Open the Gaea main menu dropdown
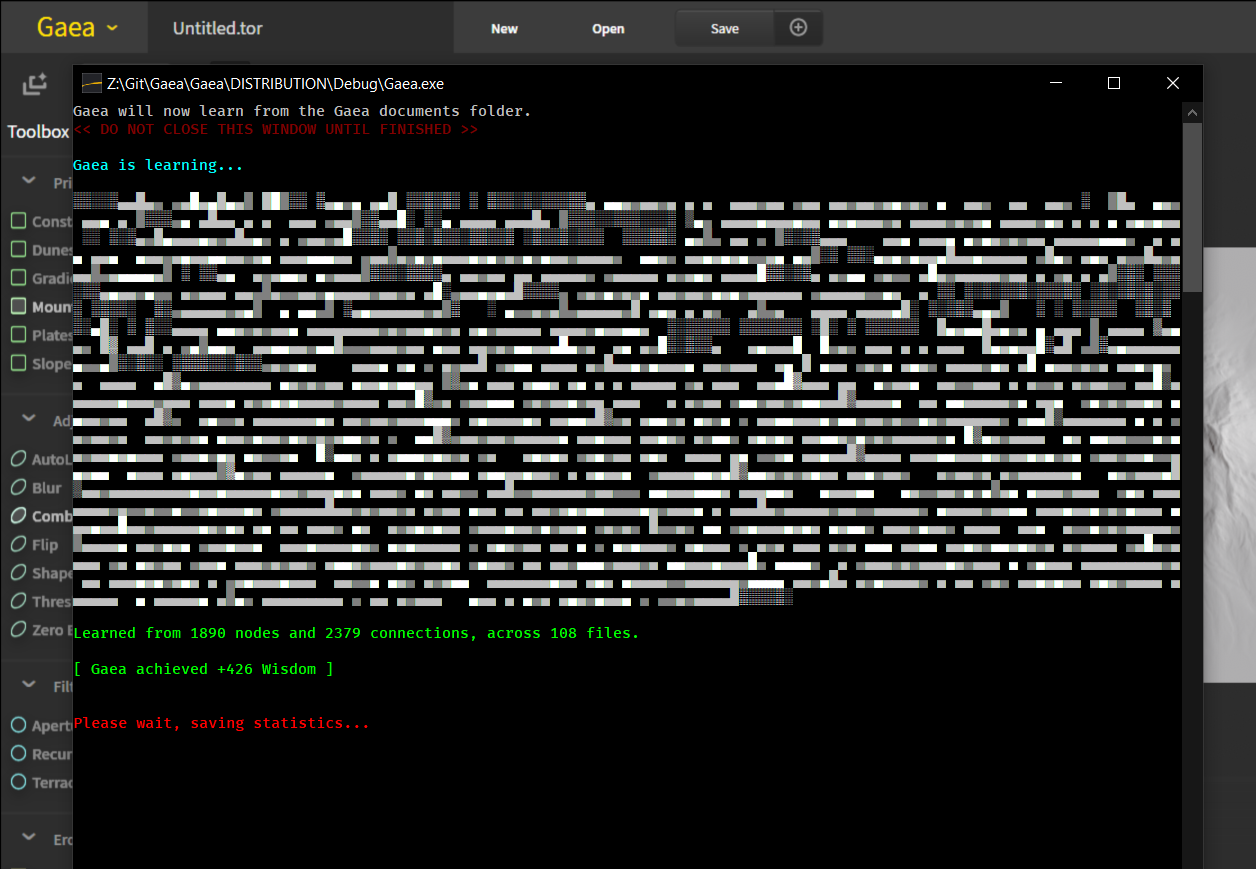The image size is (1256, 869). [x=77, y=28]
